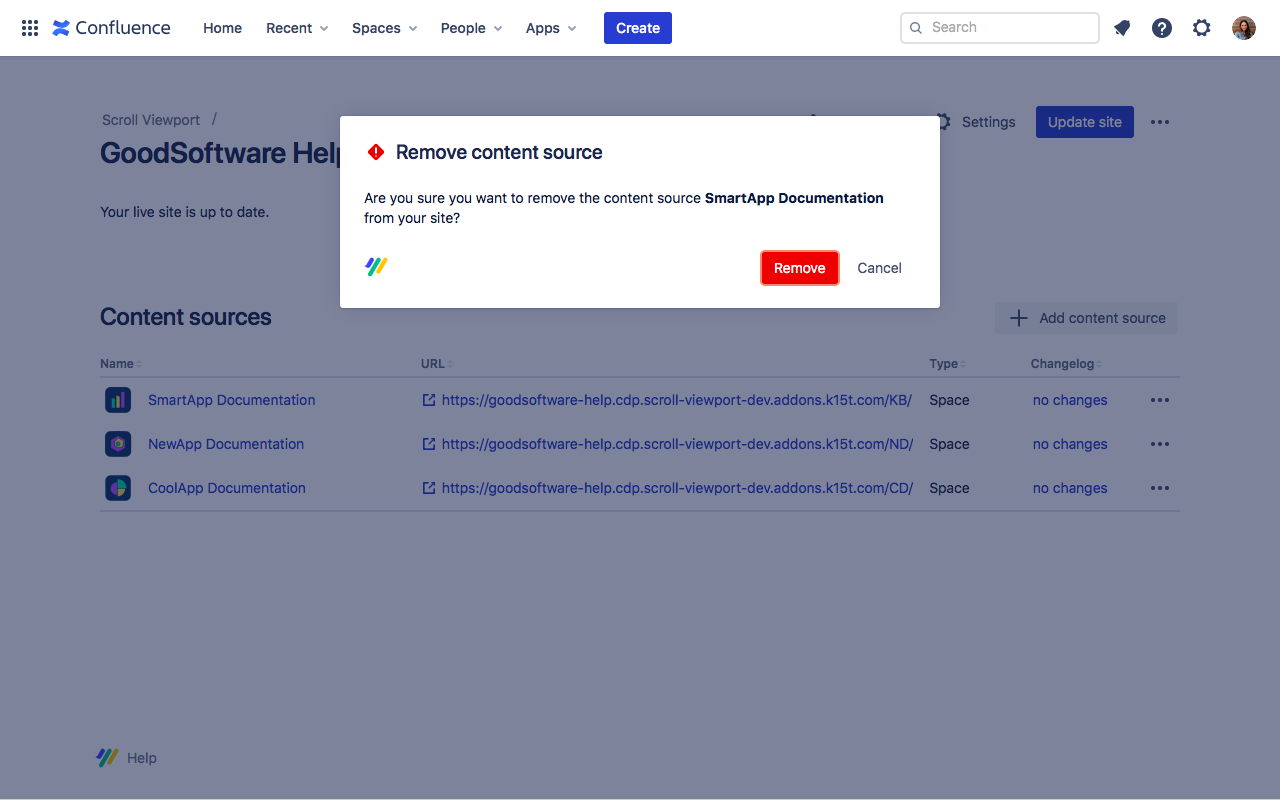Click the SmartApp Documentation space icon

point(117,399)
